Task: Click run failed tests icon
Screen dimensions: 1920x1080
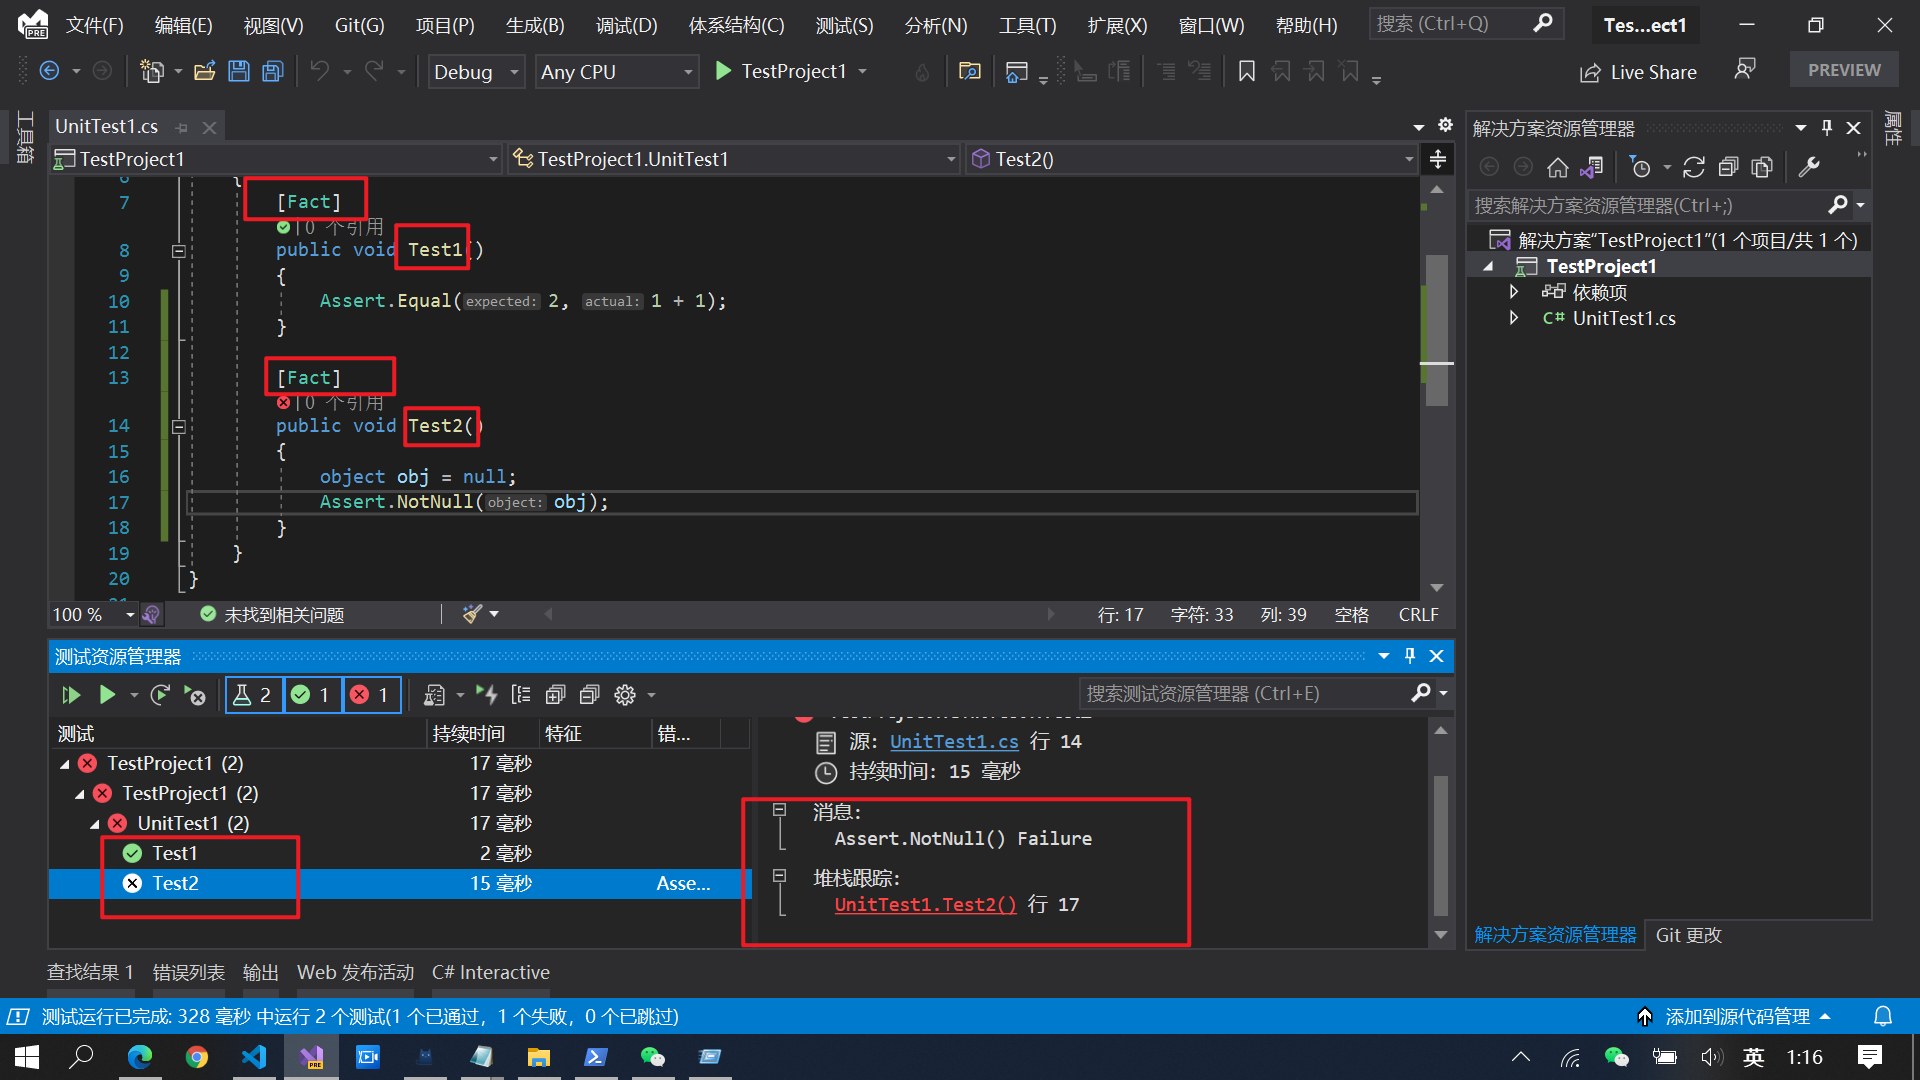Action: click(x=195, y=695)
